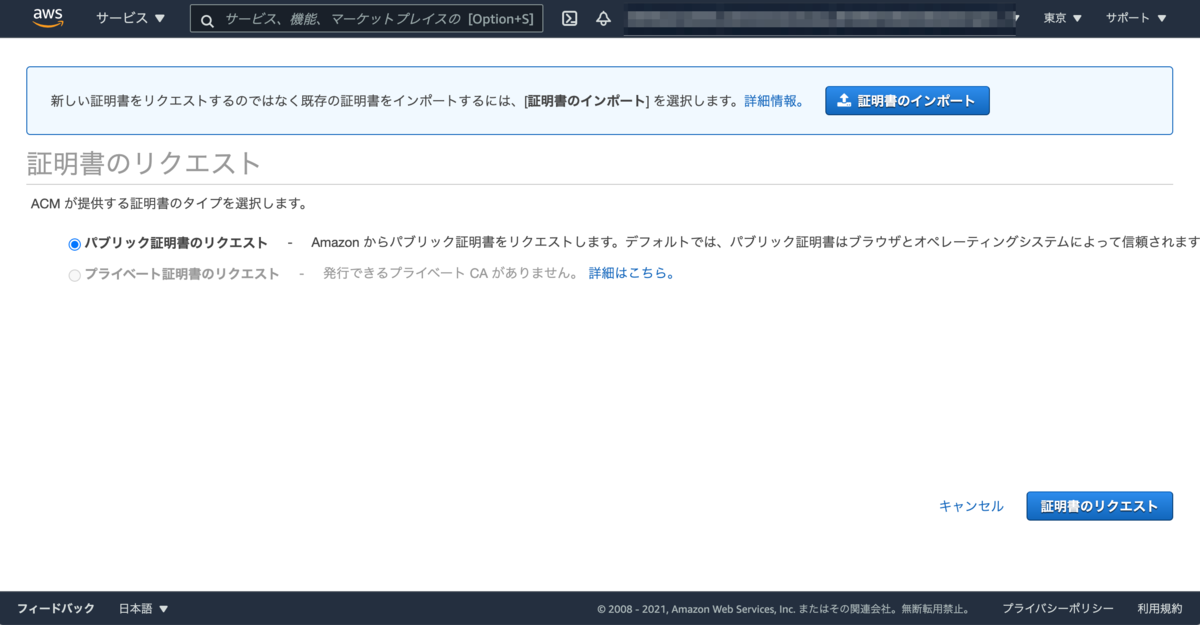Viewport: 1200px width, 625px height.
Task: Follow the 詳細情報 link in the banner
Action: click(773, 101)
